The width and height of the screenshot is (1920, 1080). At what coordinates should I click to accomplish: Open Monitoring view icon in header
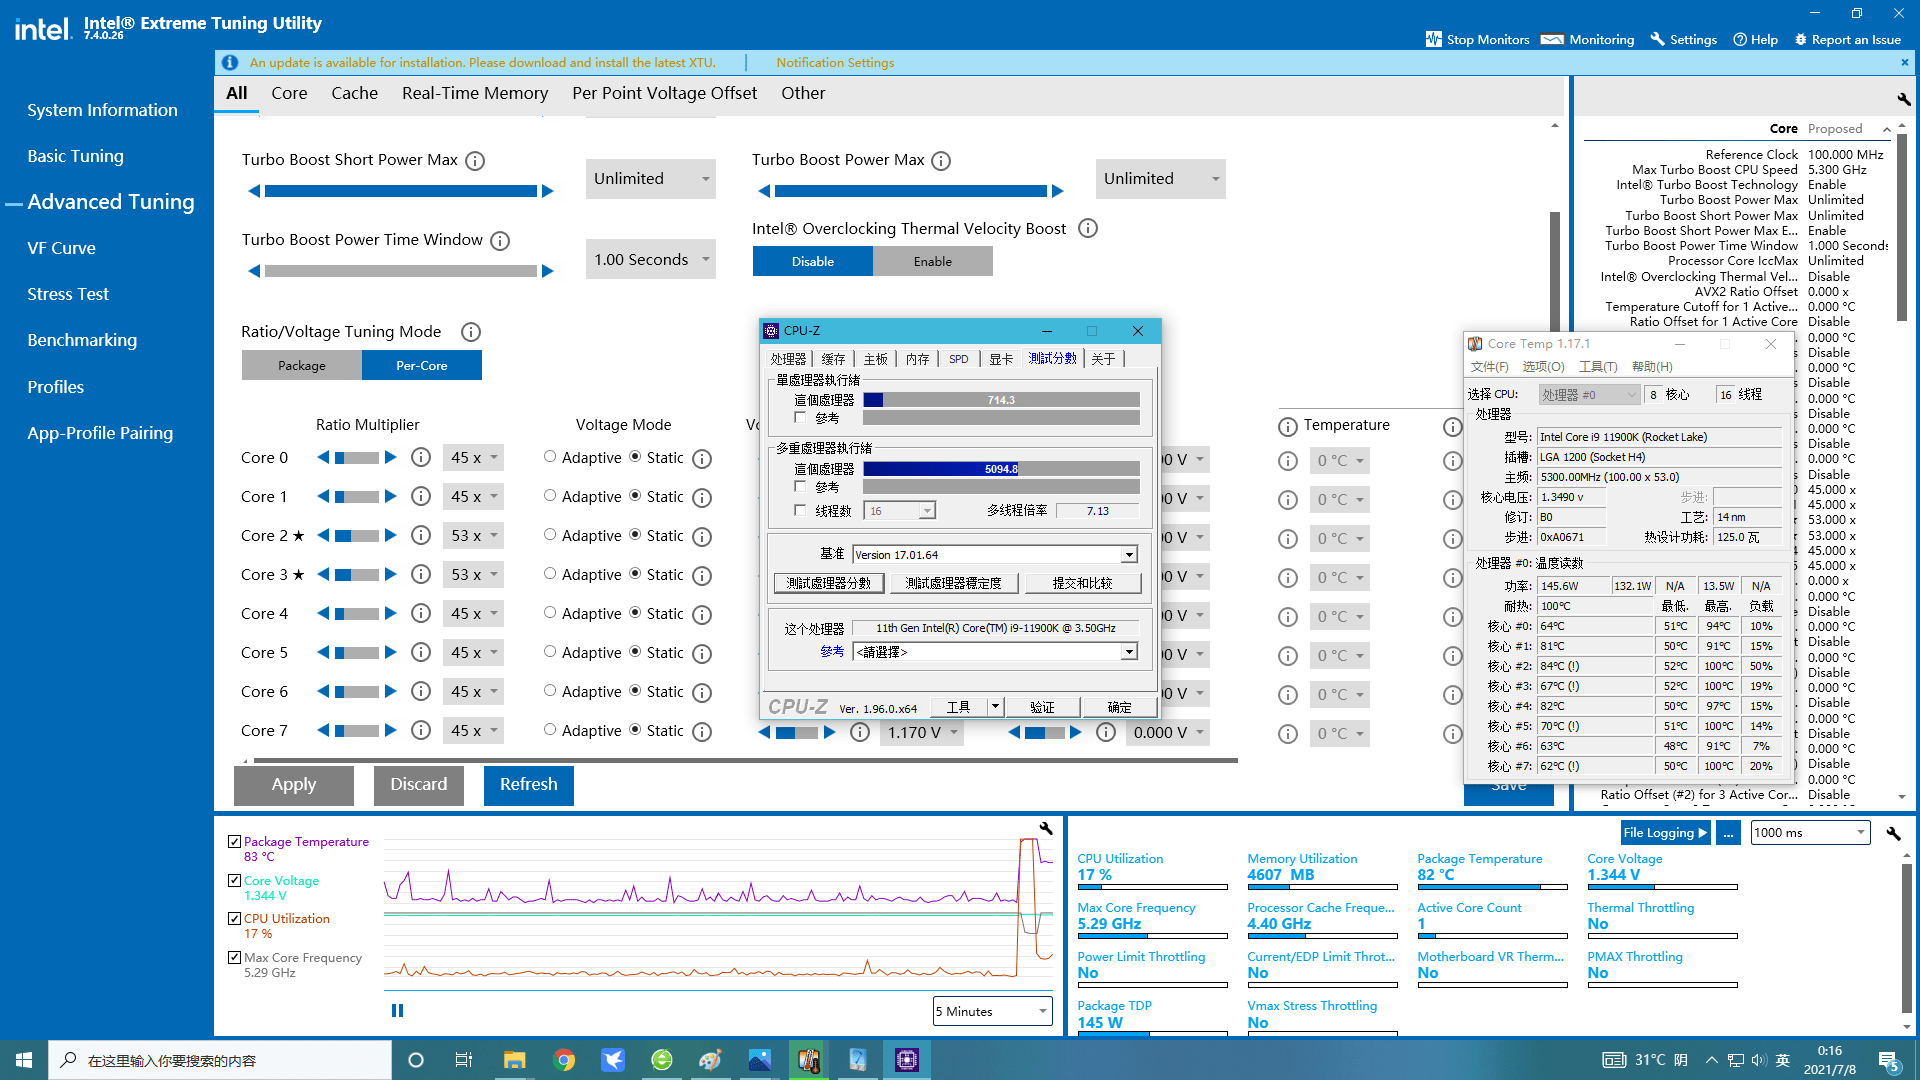(1552, 39)
